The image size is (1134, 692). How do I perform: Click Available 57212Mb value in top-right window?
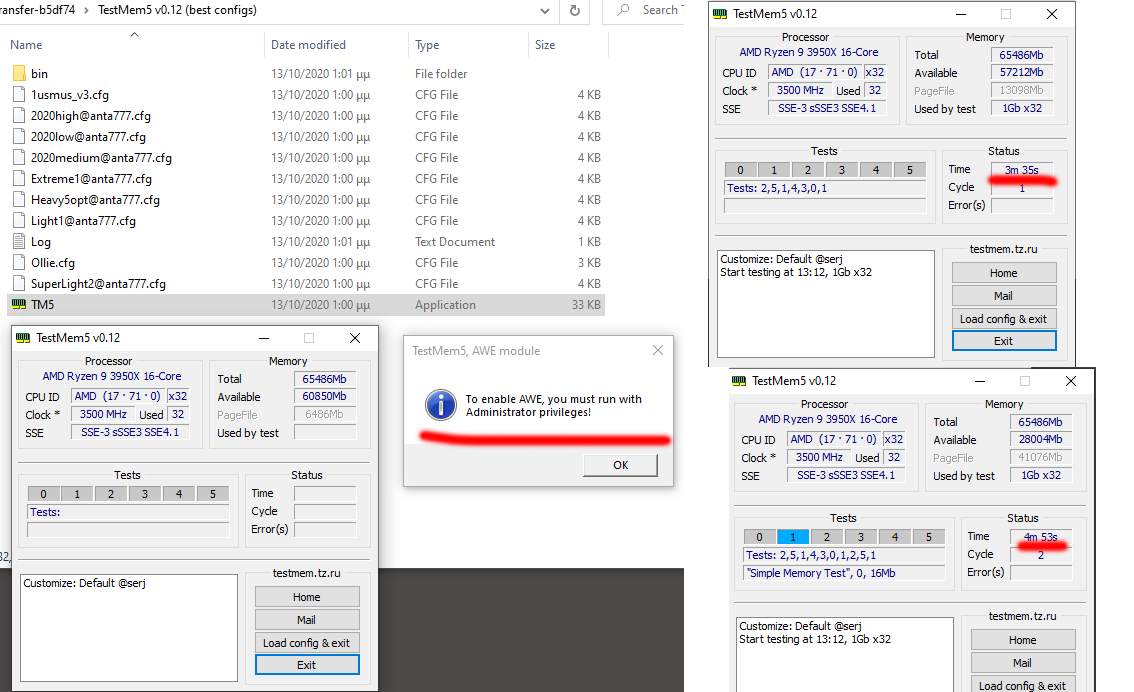(1021, 72)
